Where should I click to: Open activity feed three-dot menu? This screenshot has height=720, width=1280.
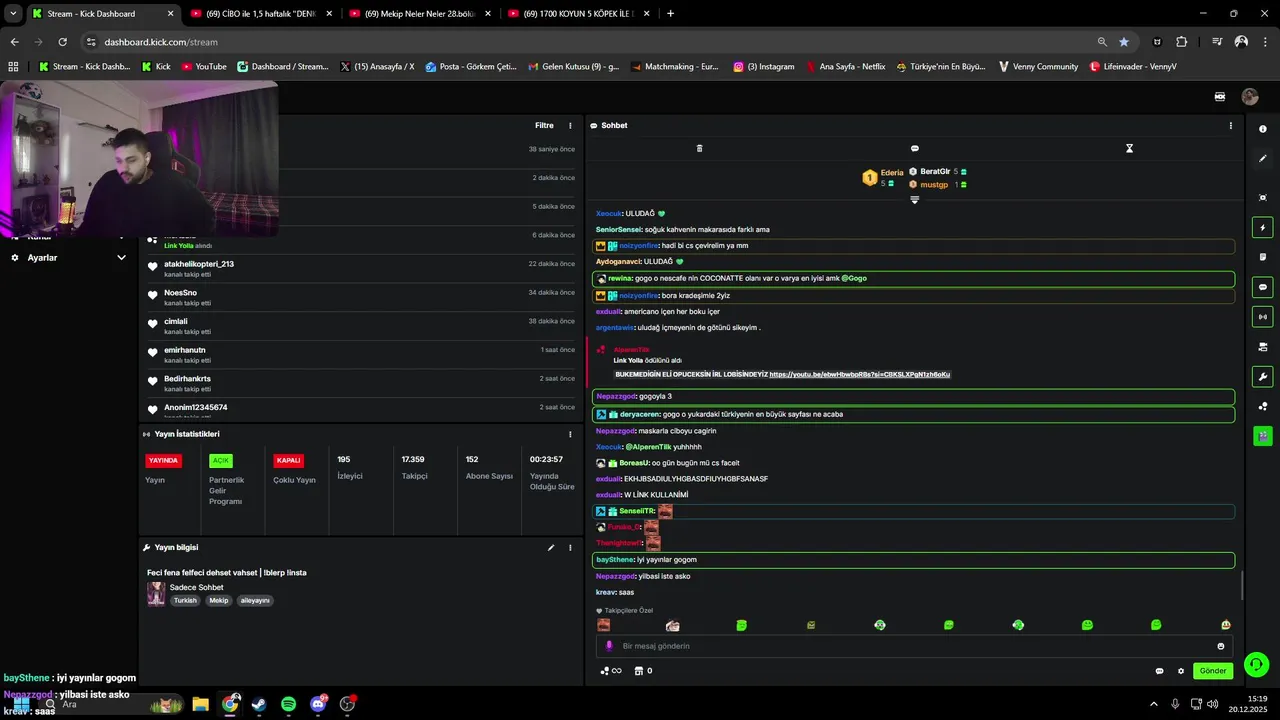[570, 125]
